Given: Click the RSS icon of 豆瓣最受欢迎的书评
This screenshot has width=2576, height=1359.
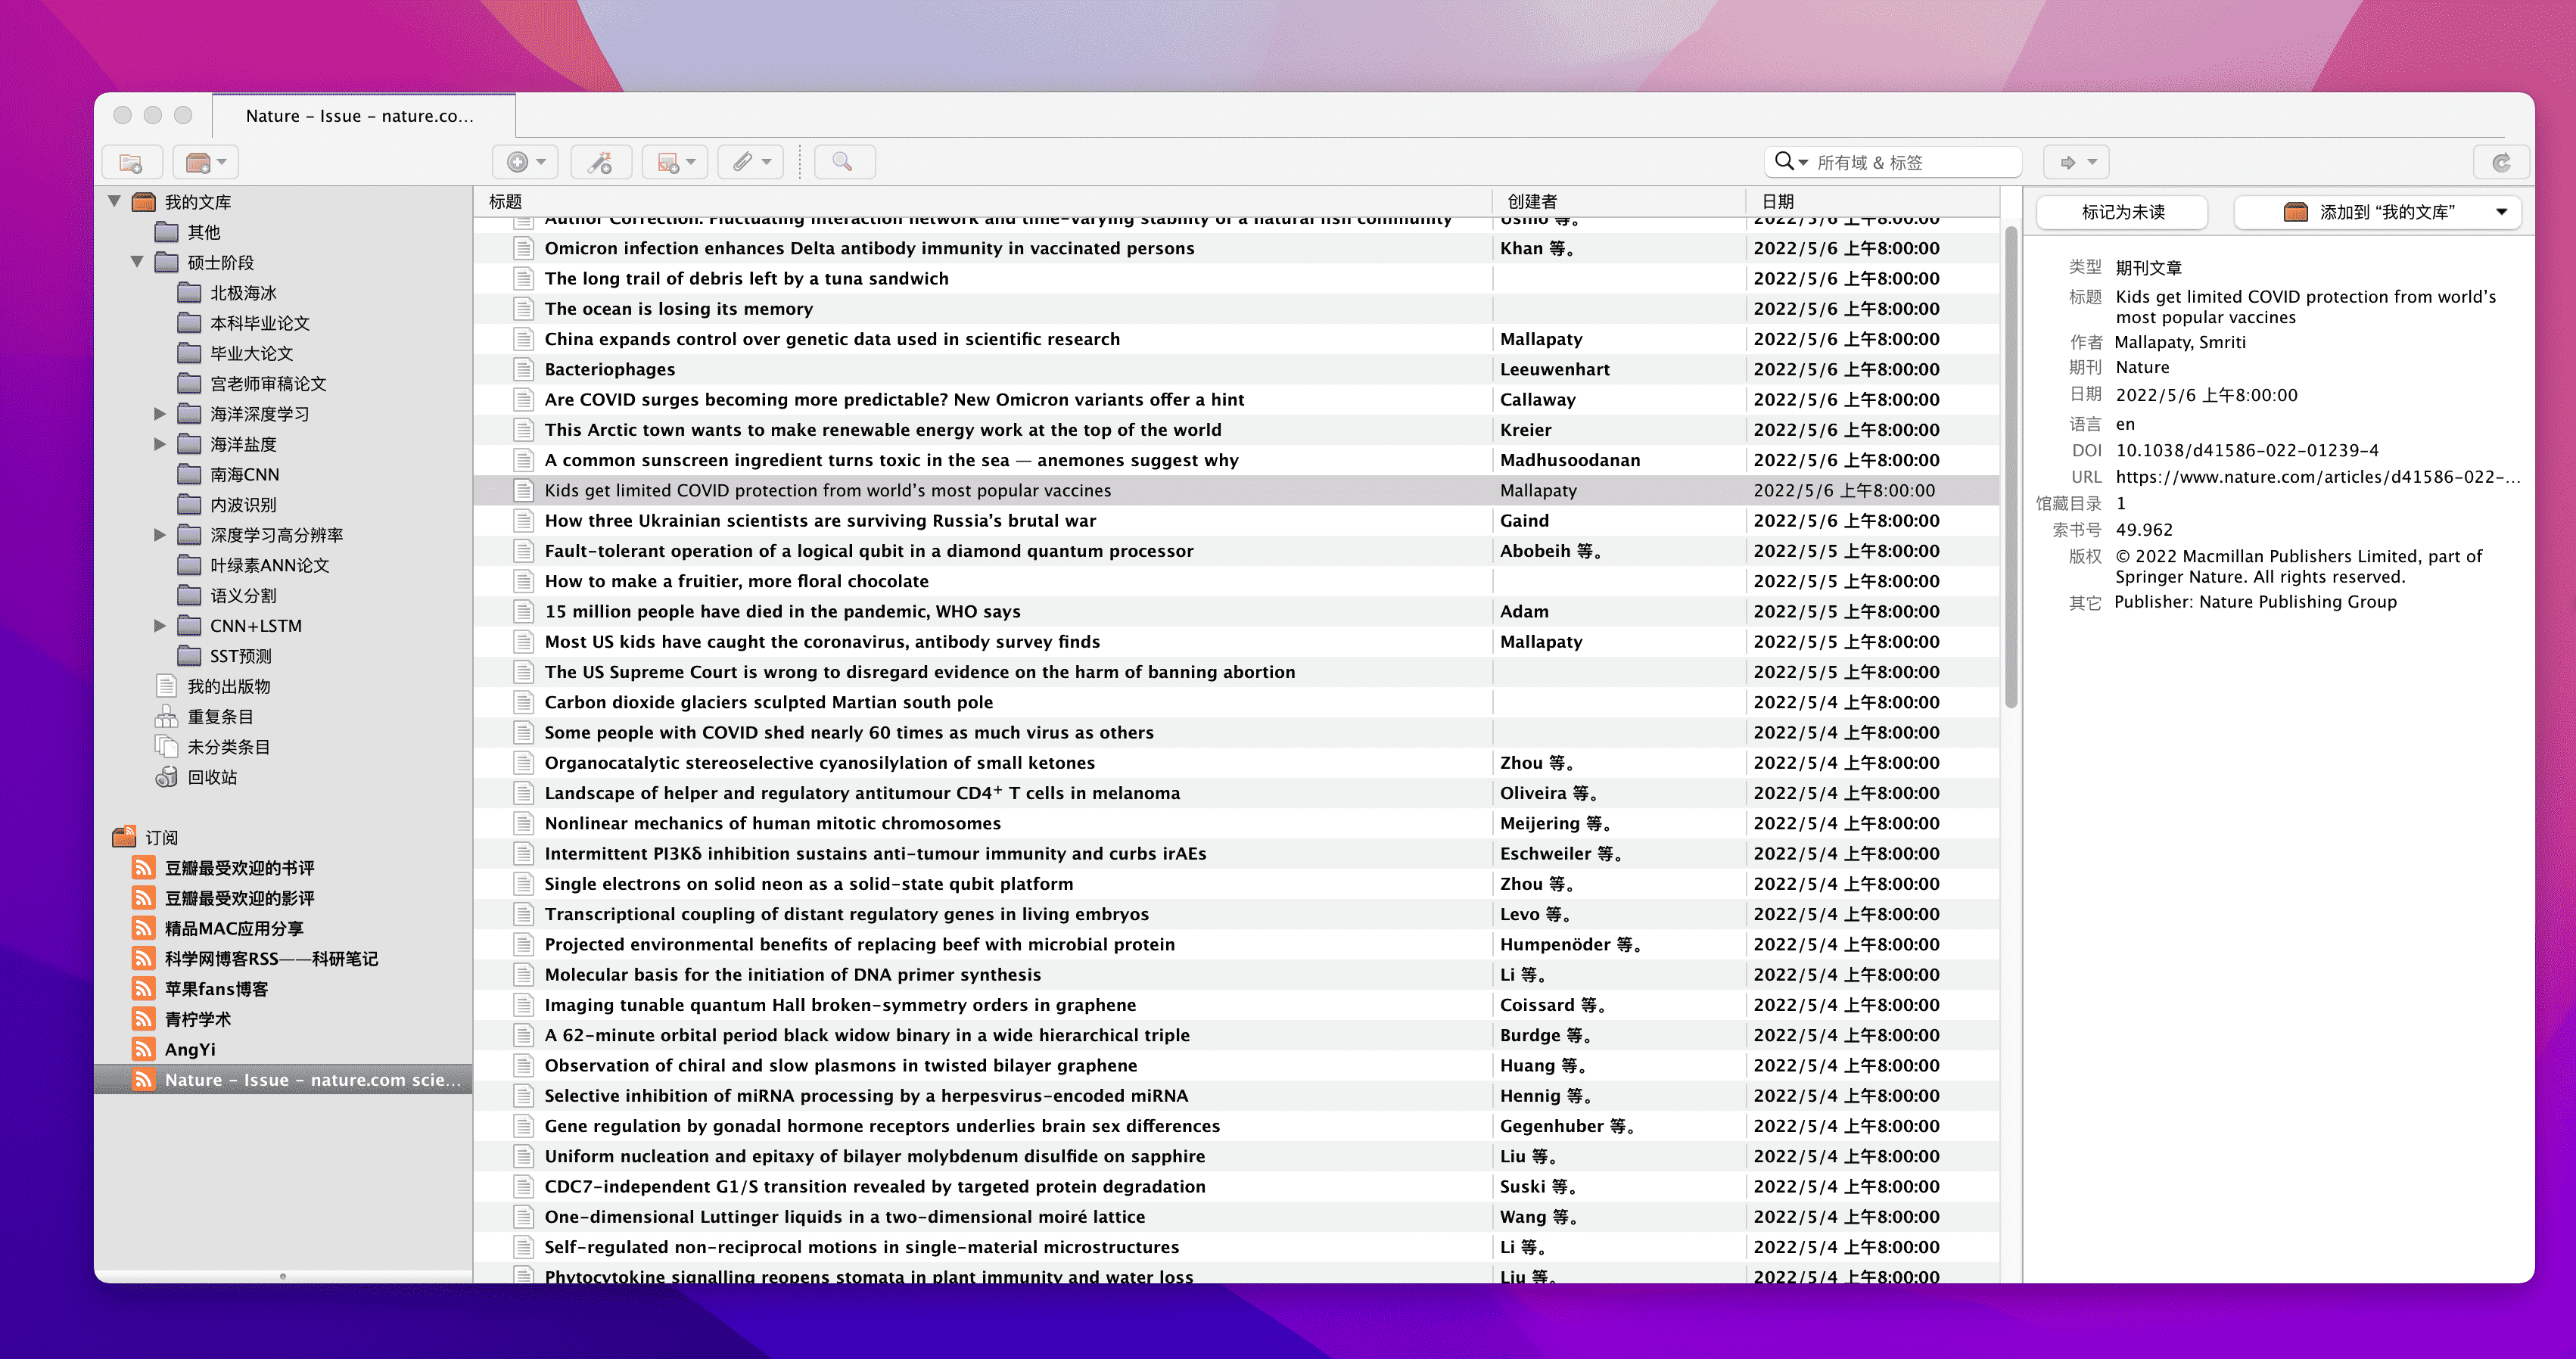Looking at the screenshot, I should 144,868.
